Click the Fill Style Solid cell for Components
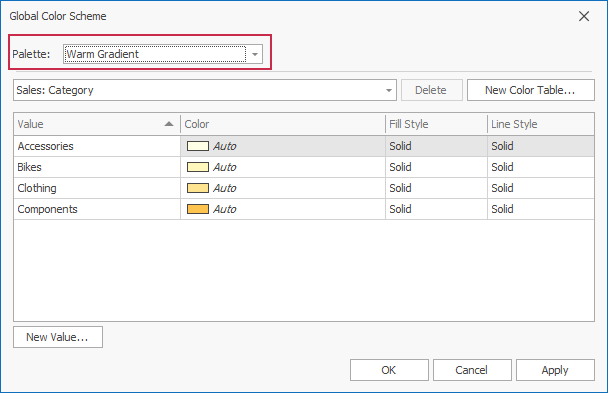This screenshot has width=608, height=393. pyautogui.click(x=437, y=209)
